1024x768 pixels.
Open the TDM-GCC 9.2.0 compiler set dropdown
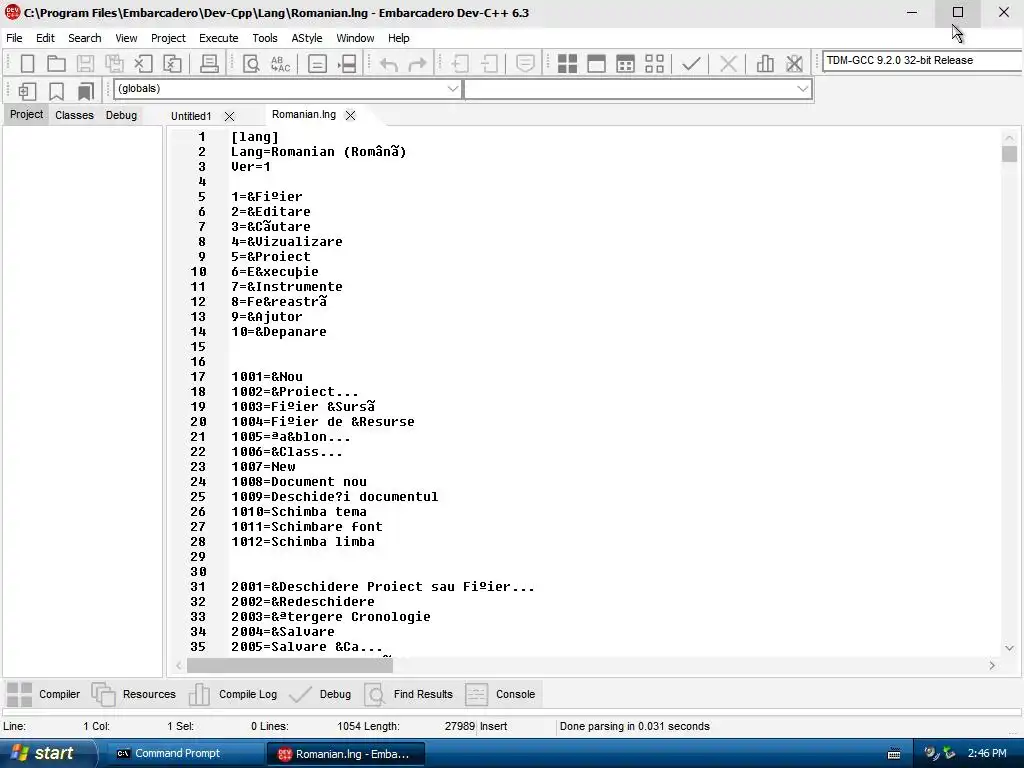coord(921,60)
